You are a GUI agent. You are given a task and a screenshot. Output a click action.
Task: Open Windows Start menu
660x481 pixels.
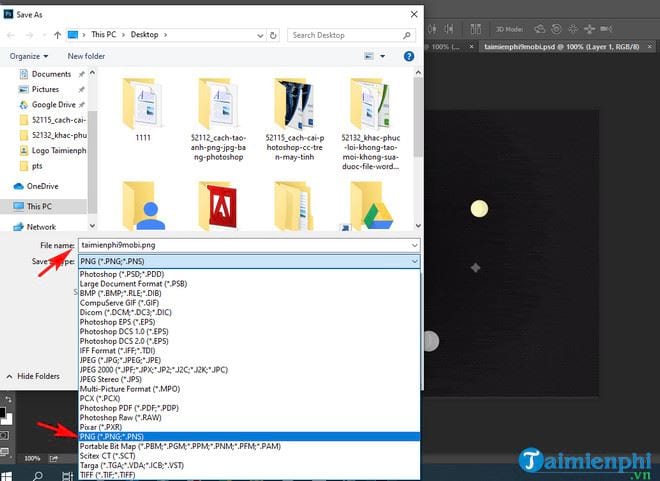point(6,476)
